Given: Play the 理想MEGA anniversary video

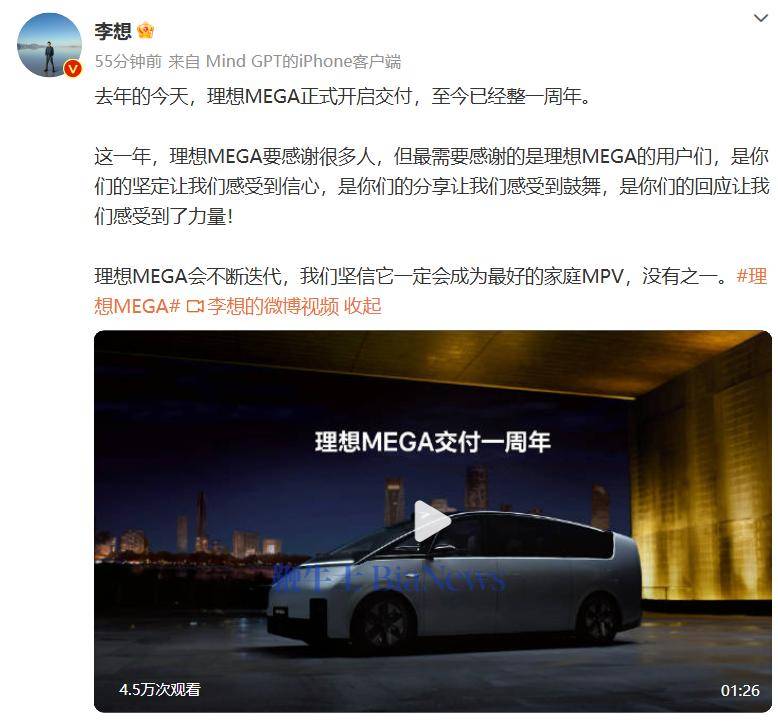Looking at the screenshot, I should 431,521.
